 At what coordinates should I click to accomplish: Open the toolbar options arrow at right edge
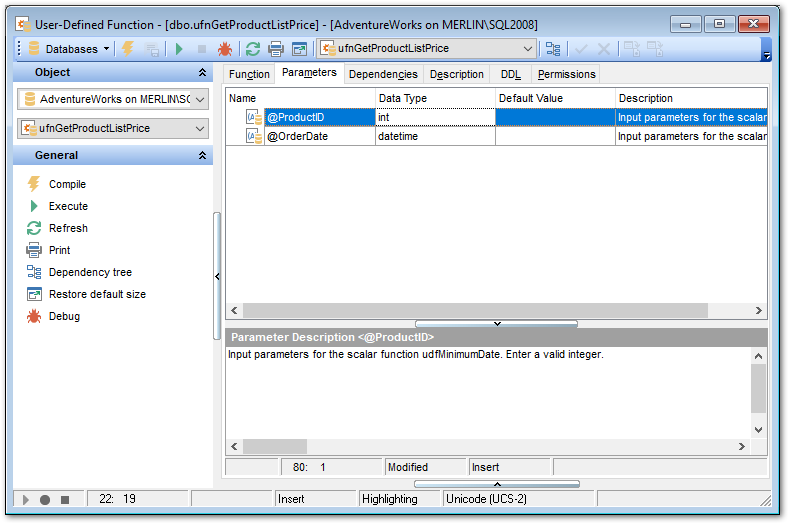766,55
